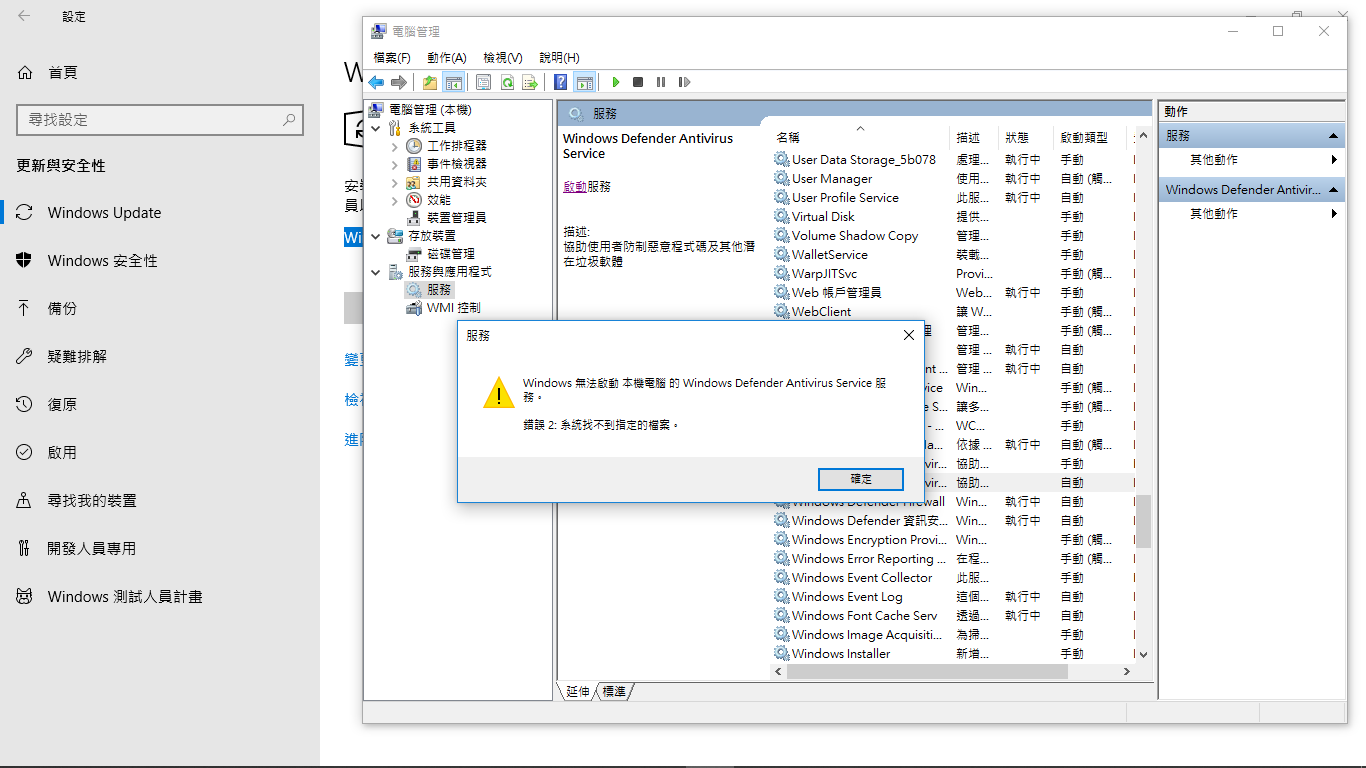The width and height of the screenshot is (1366, 768).
Task: Open 開發人員專用 in Settings sidebar
Action: [160, 548]
